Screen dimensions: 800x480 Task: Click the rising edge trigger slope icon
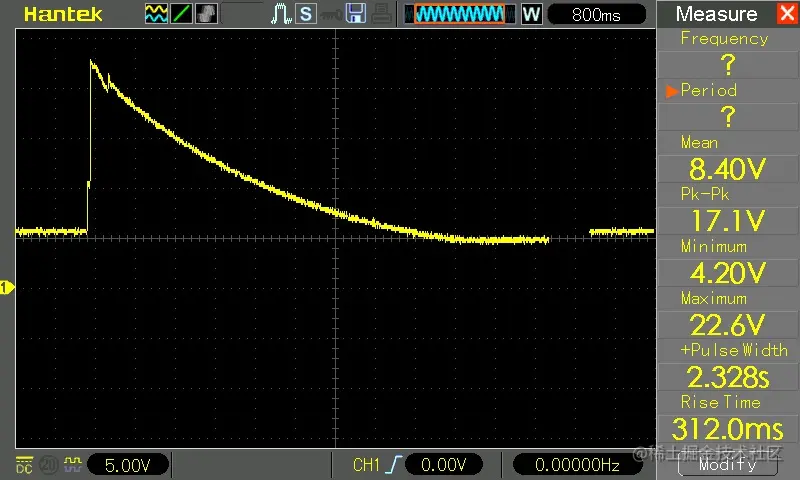point(393,465)
